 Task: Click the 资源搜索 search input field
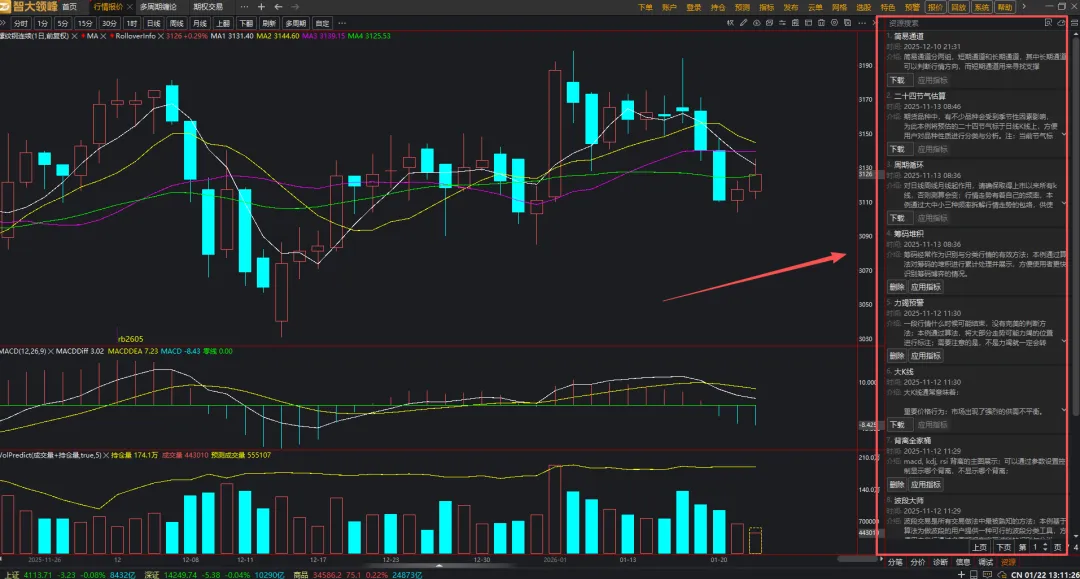click(963, 23)
